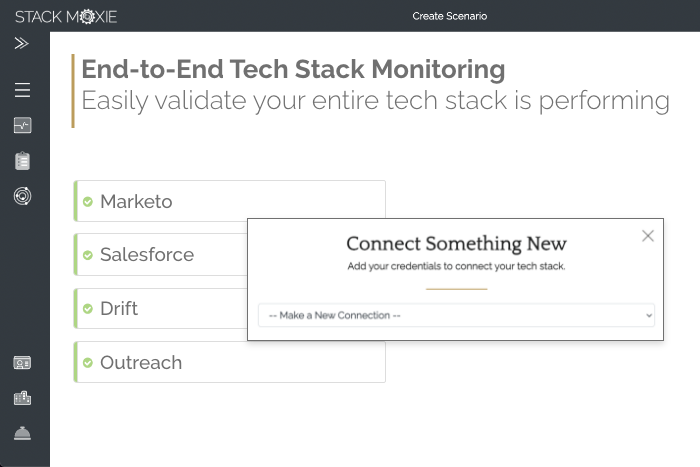This screenshot has height=467, width=700.
Task: Click the buildings icon in sidebar
Action: pyautogui.click(x=22, y=398)
